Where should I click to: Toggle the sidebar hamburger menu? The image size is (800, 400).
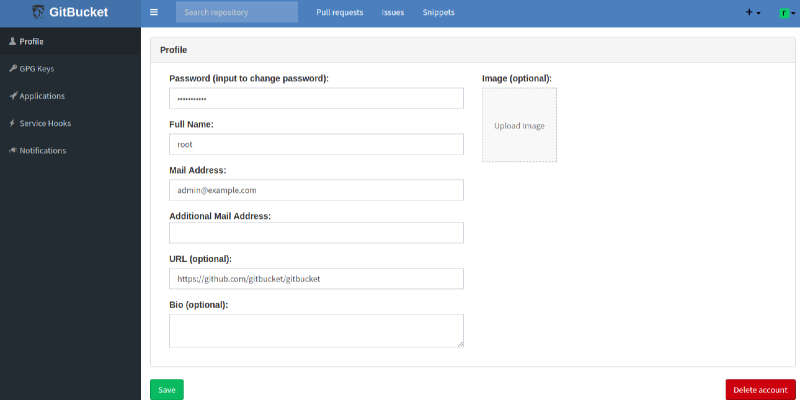[154, 13]
